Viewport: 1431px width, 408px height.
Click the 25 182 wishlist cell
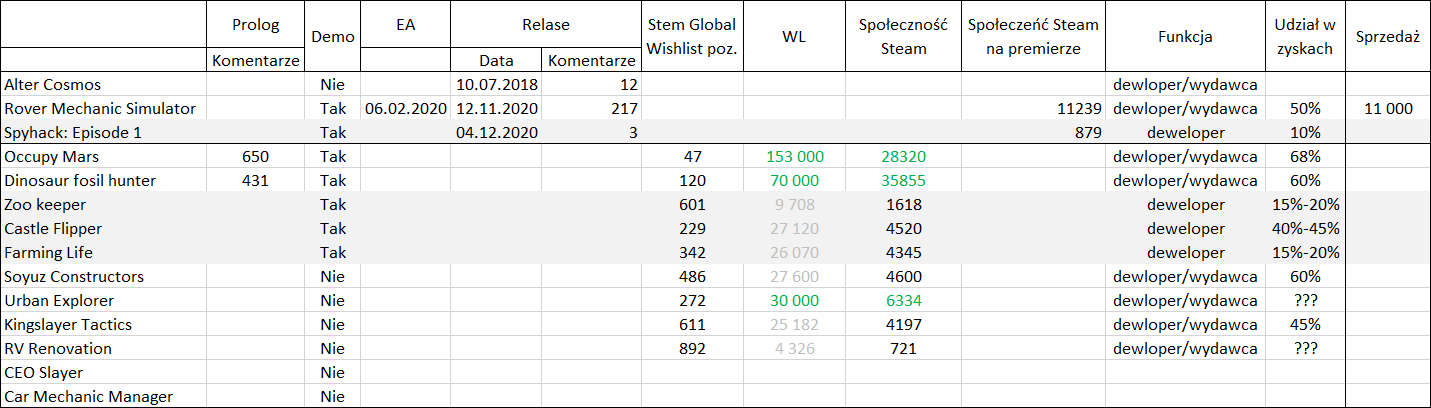point(794,325)
